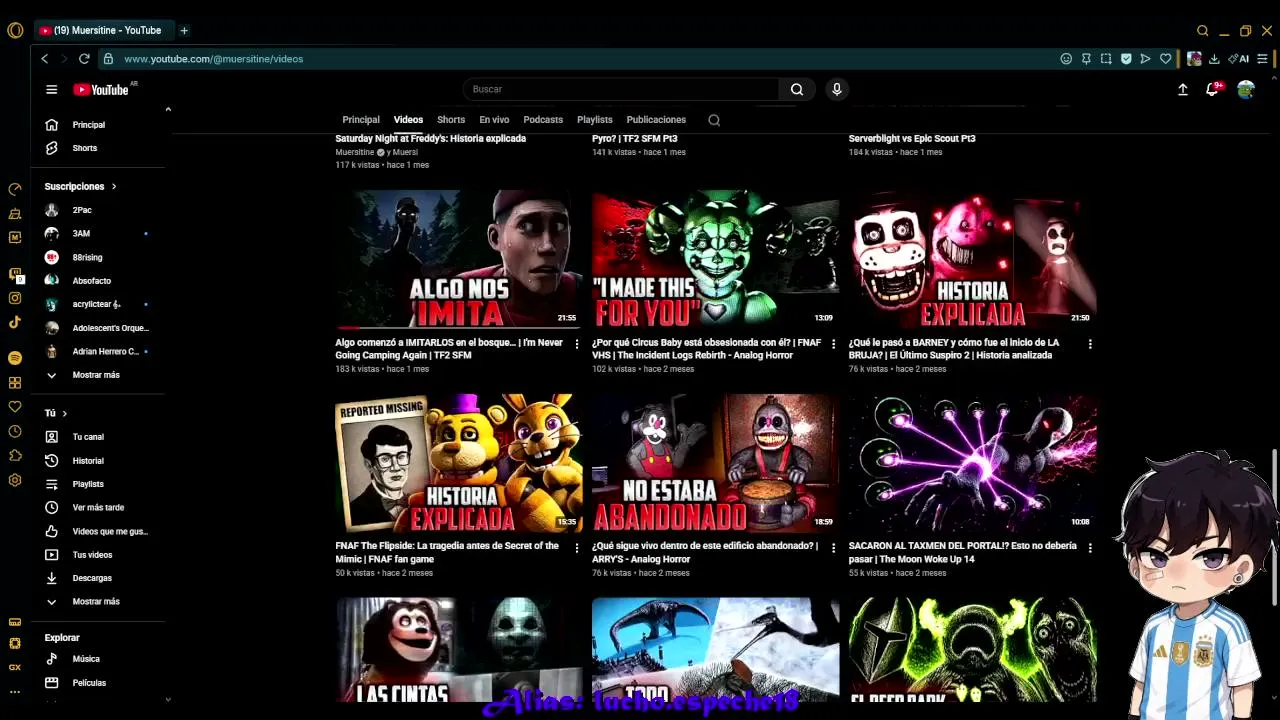Collapse the YouTube guide hamburger menu
The image size is (1280, 720).
52,89
